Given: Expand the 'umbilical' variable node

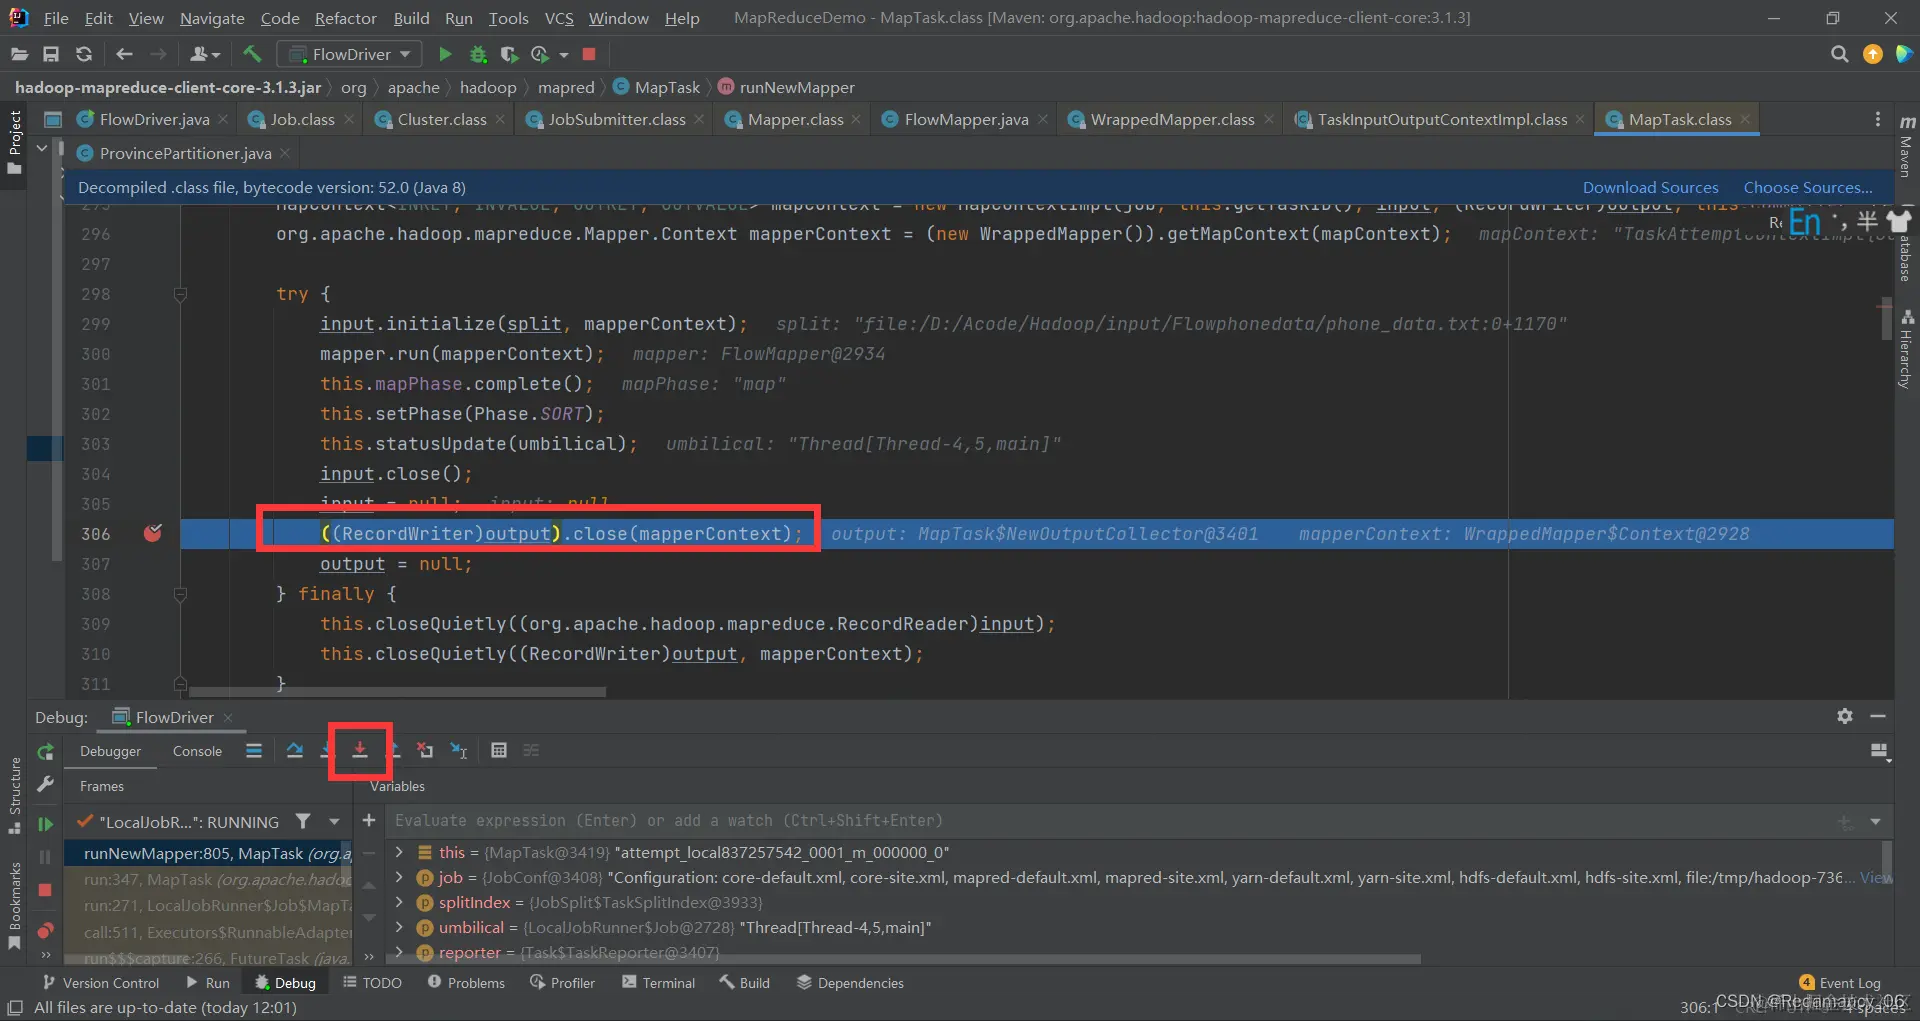Looking at the screenshot, I should pos(399,927).
